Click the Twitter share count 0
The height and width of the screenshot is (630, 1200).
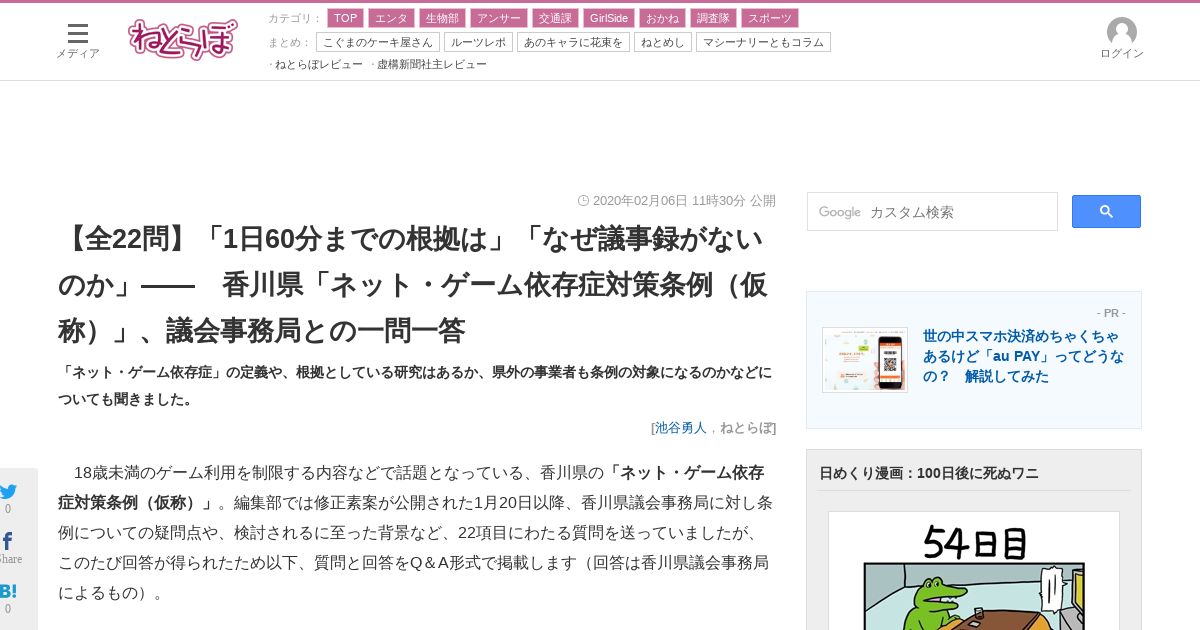point(8,509)
